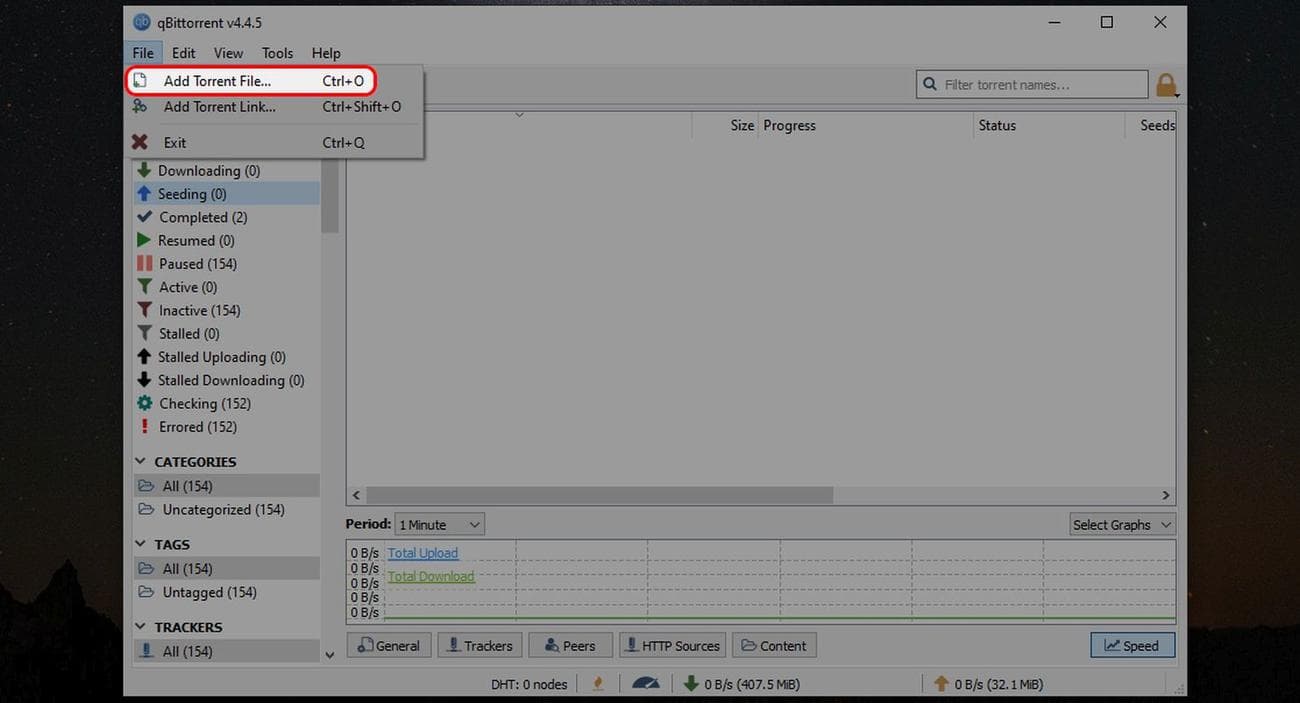Open the Trackers panel button

479,645
